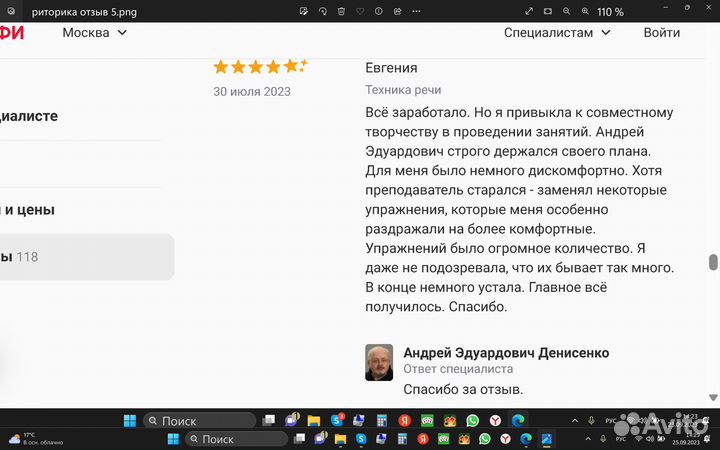The image size is (720, 450).
Task: Click the Edit image icon
Action: pyautogui.click(x=304, y=12)
